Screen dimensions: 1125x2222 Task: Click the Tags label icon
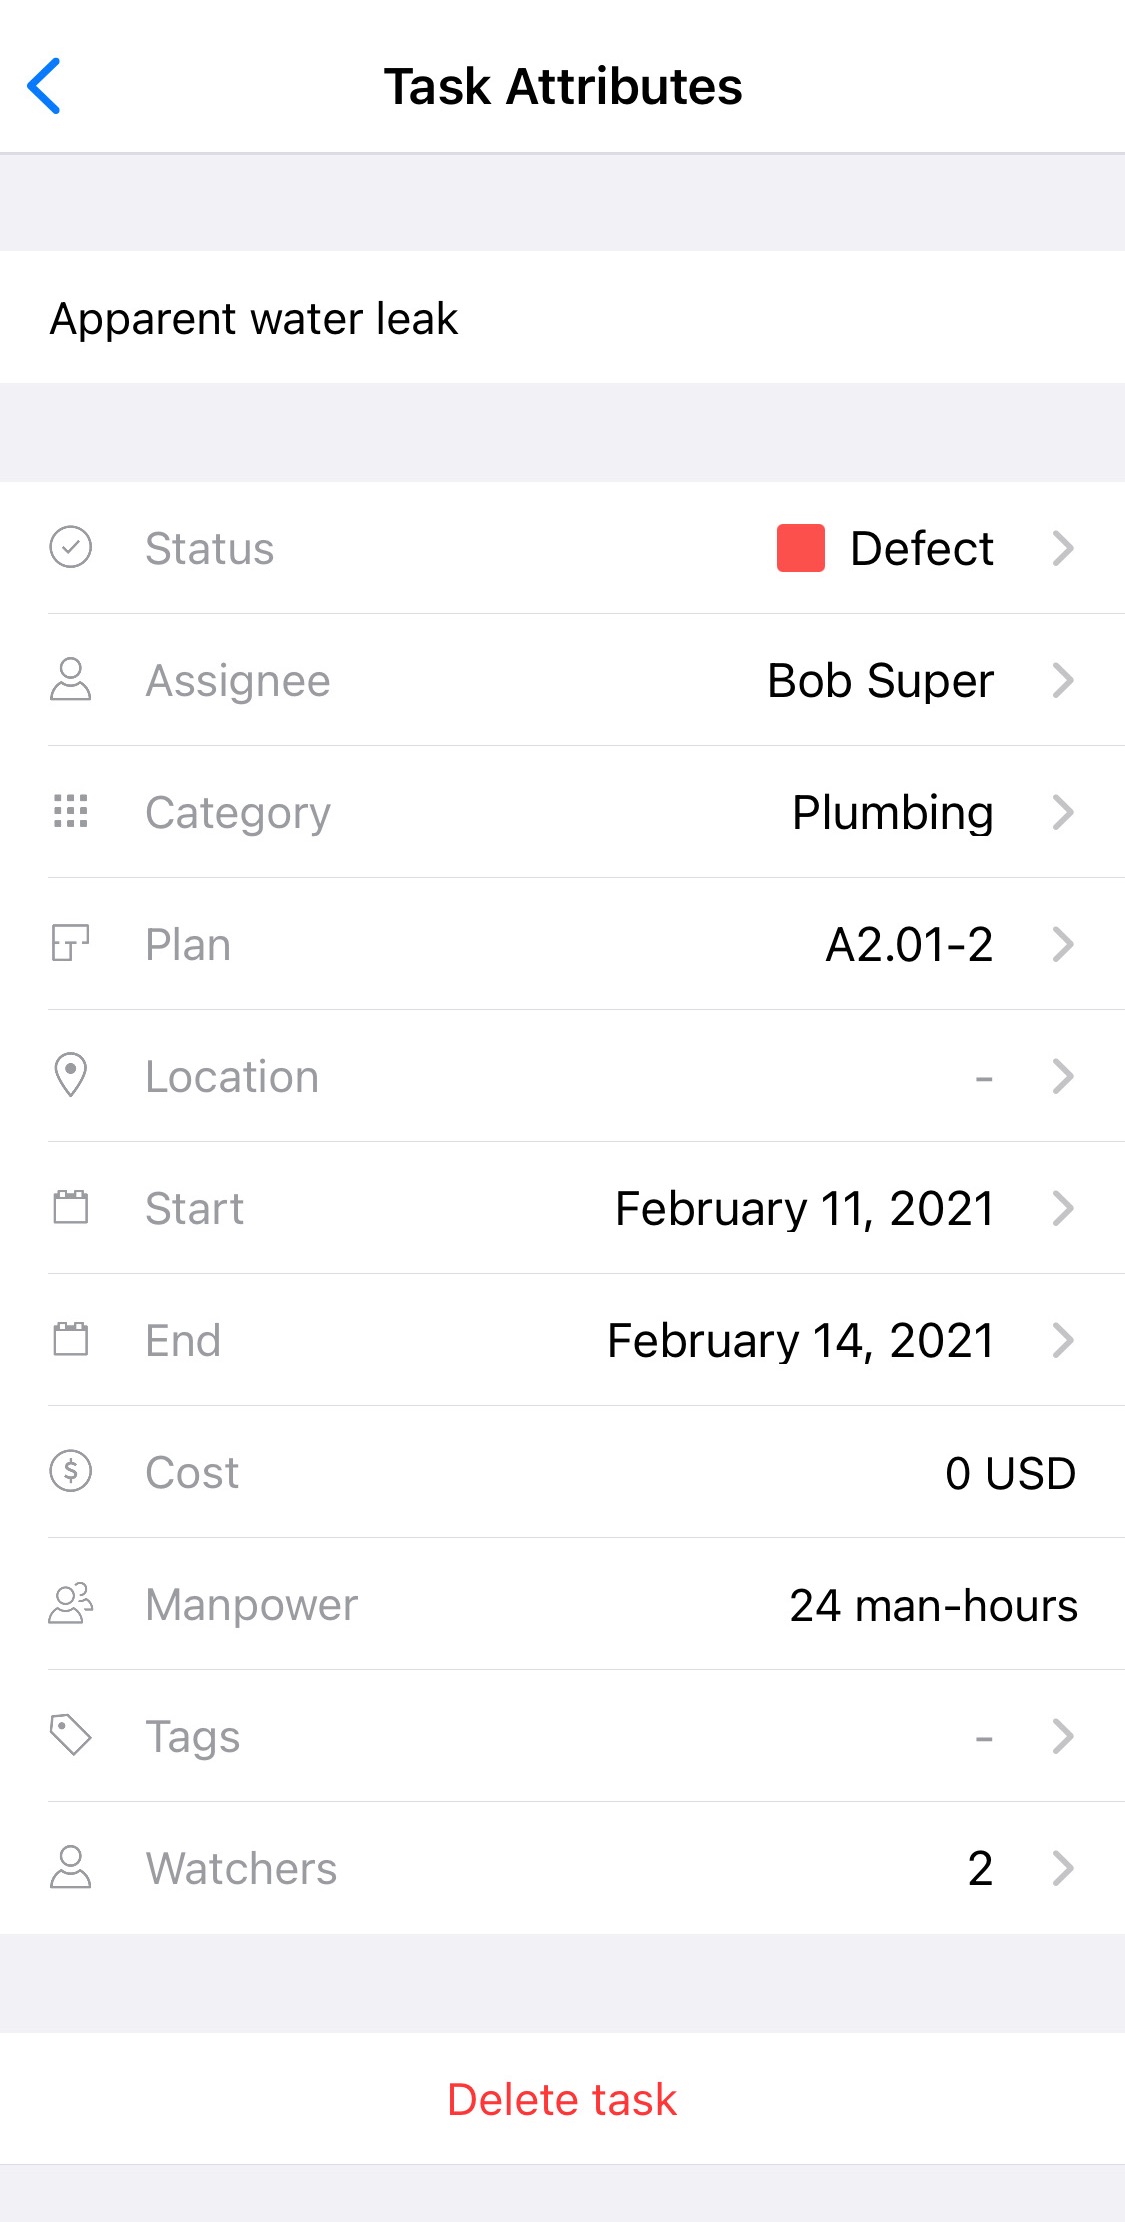pos(71,1736)
